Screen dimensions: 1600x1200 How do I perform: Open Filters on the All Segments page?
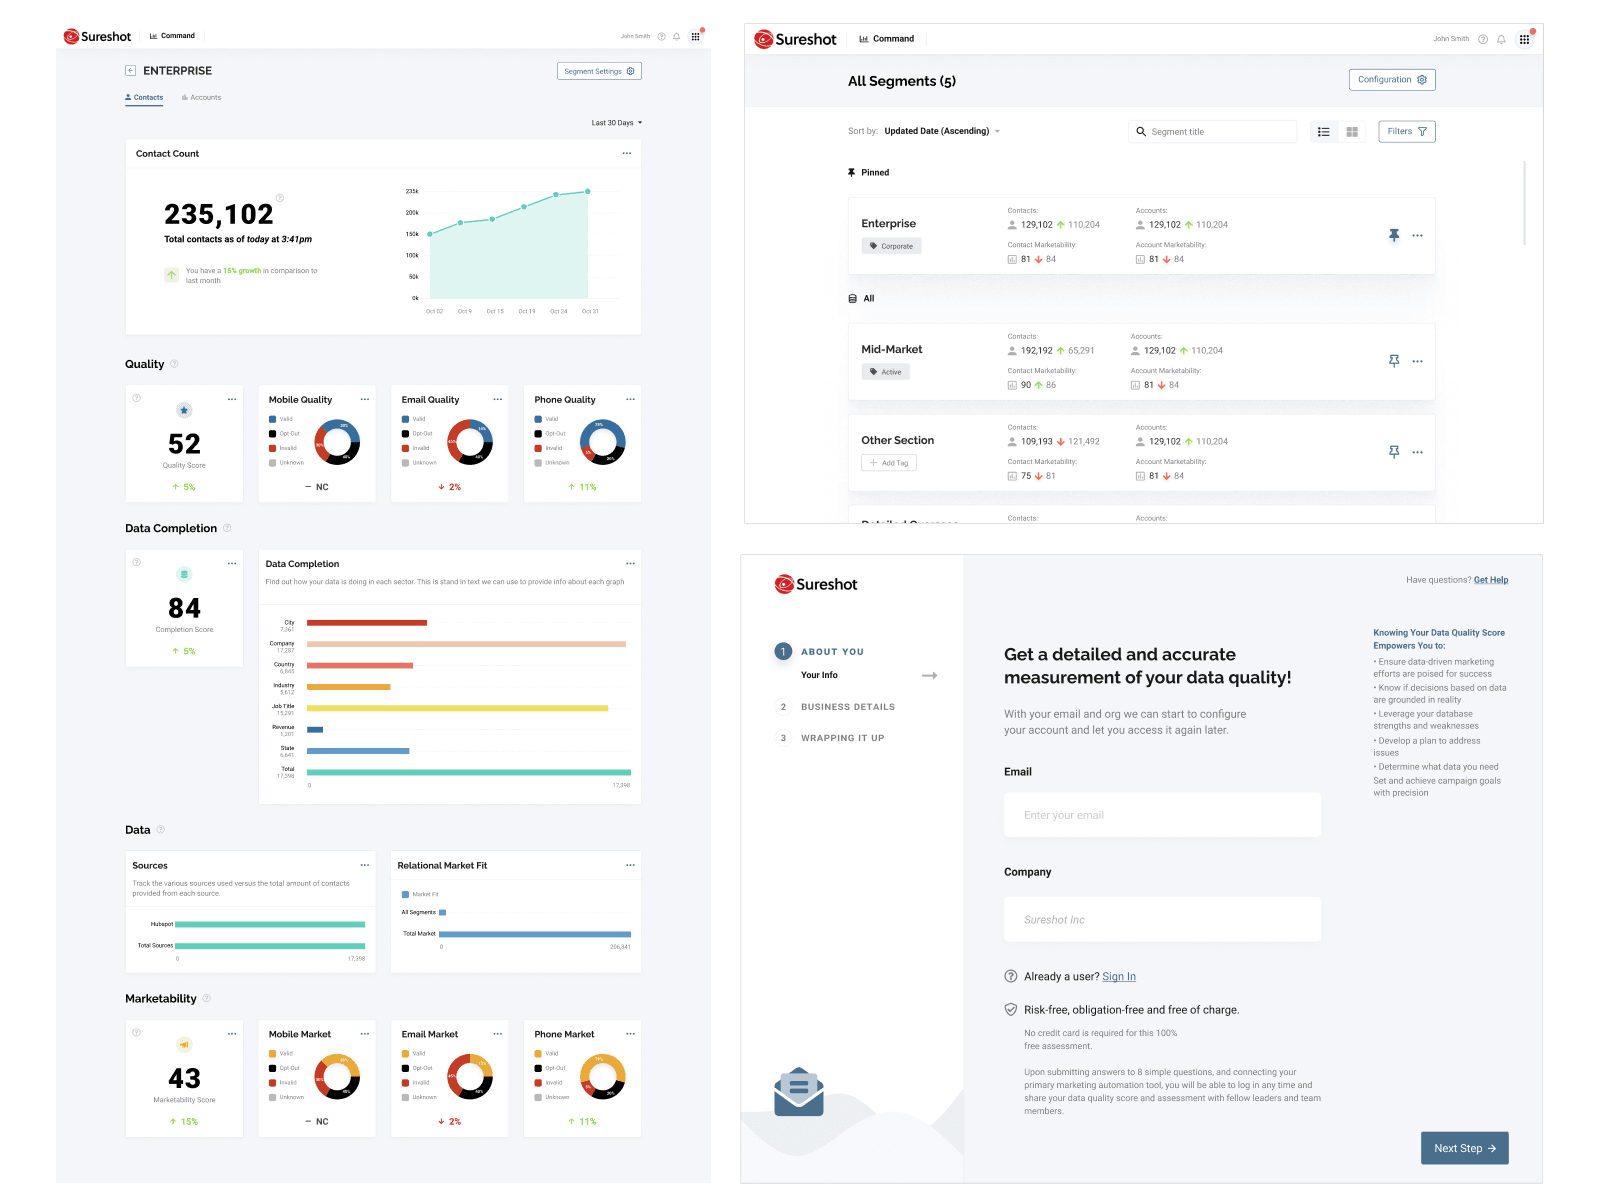tap(1406, 131)
